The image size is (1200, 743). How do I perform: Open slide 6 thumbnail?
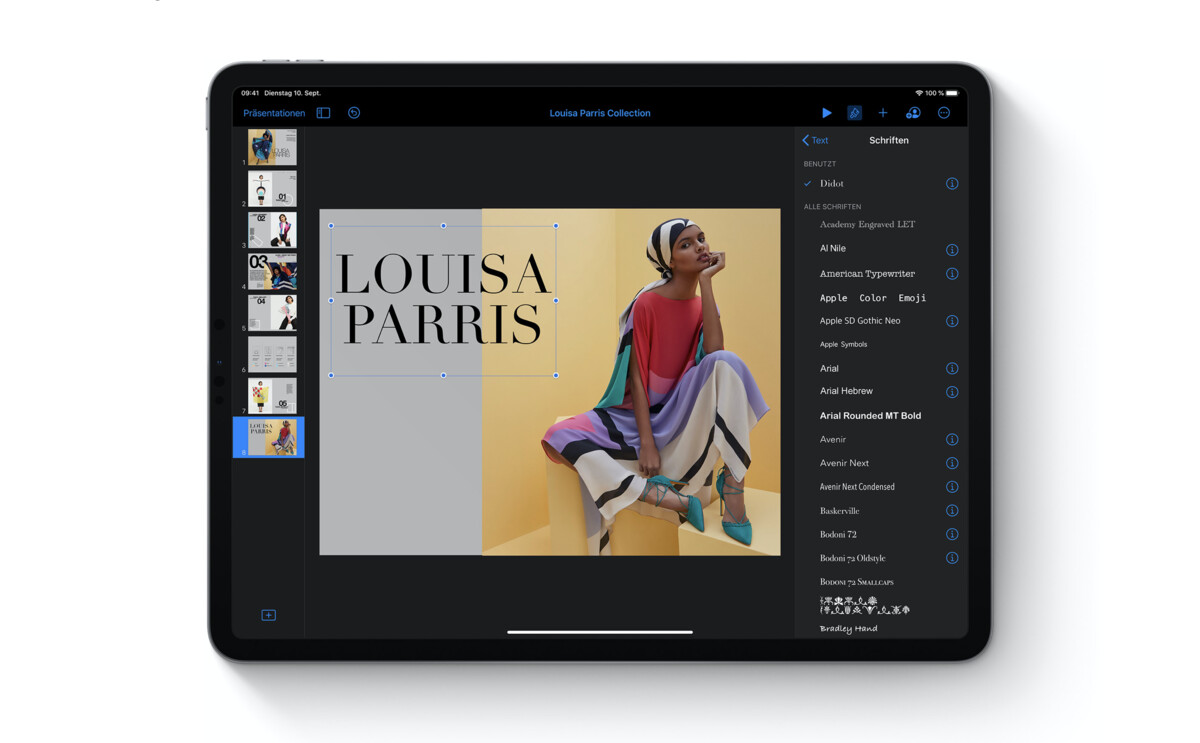point(272,354)
